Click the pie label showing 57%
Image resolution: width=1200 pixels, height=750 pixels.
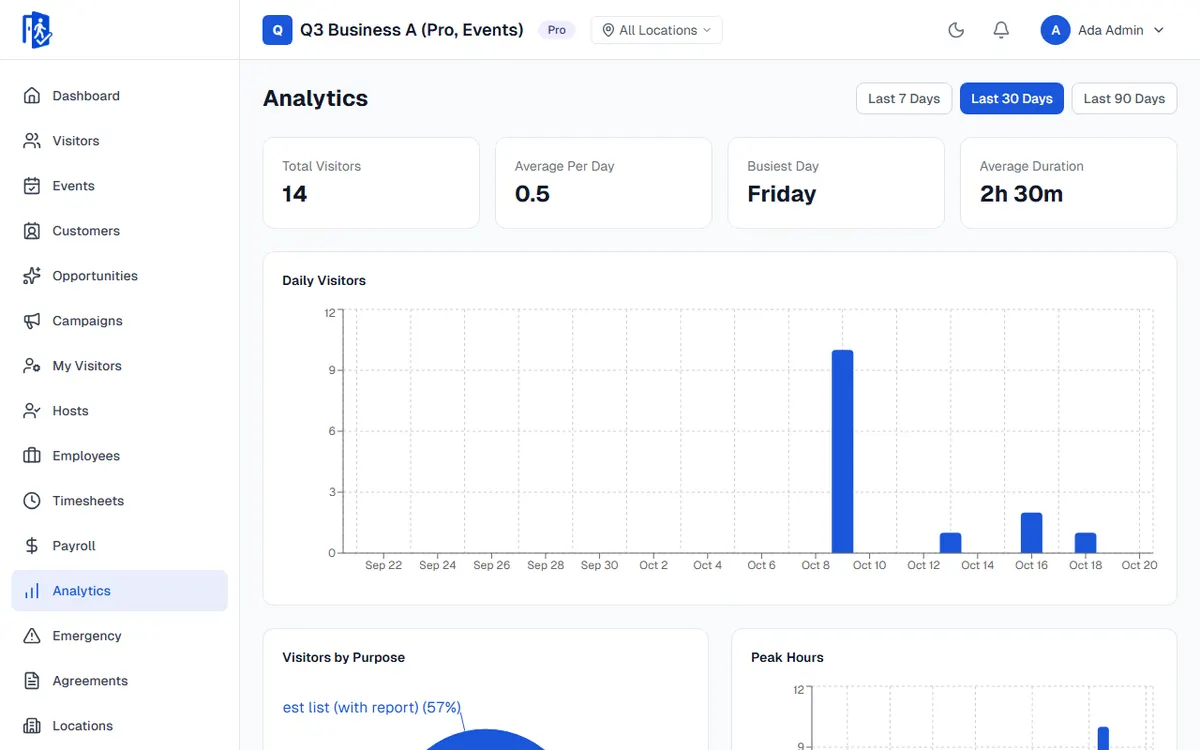click(x=372, y=707)
